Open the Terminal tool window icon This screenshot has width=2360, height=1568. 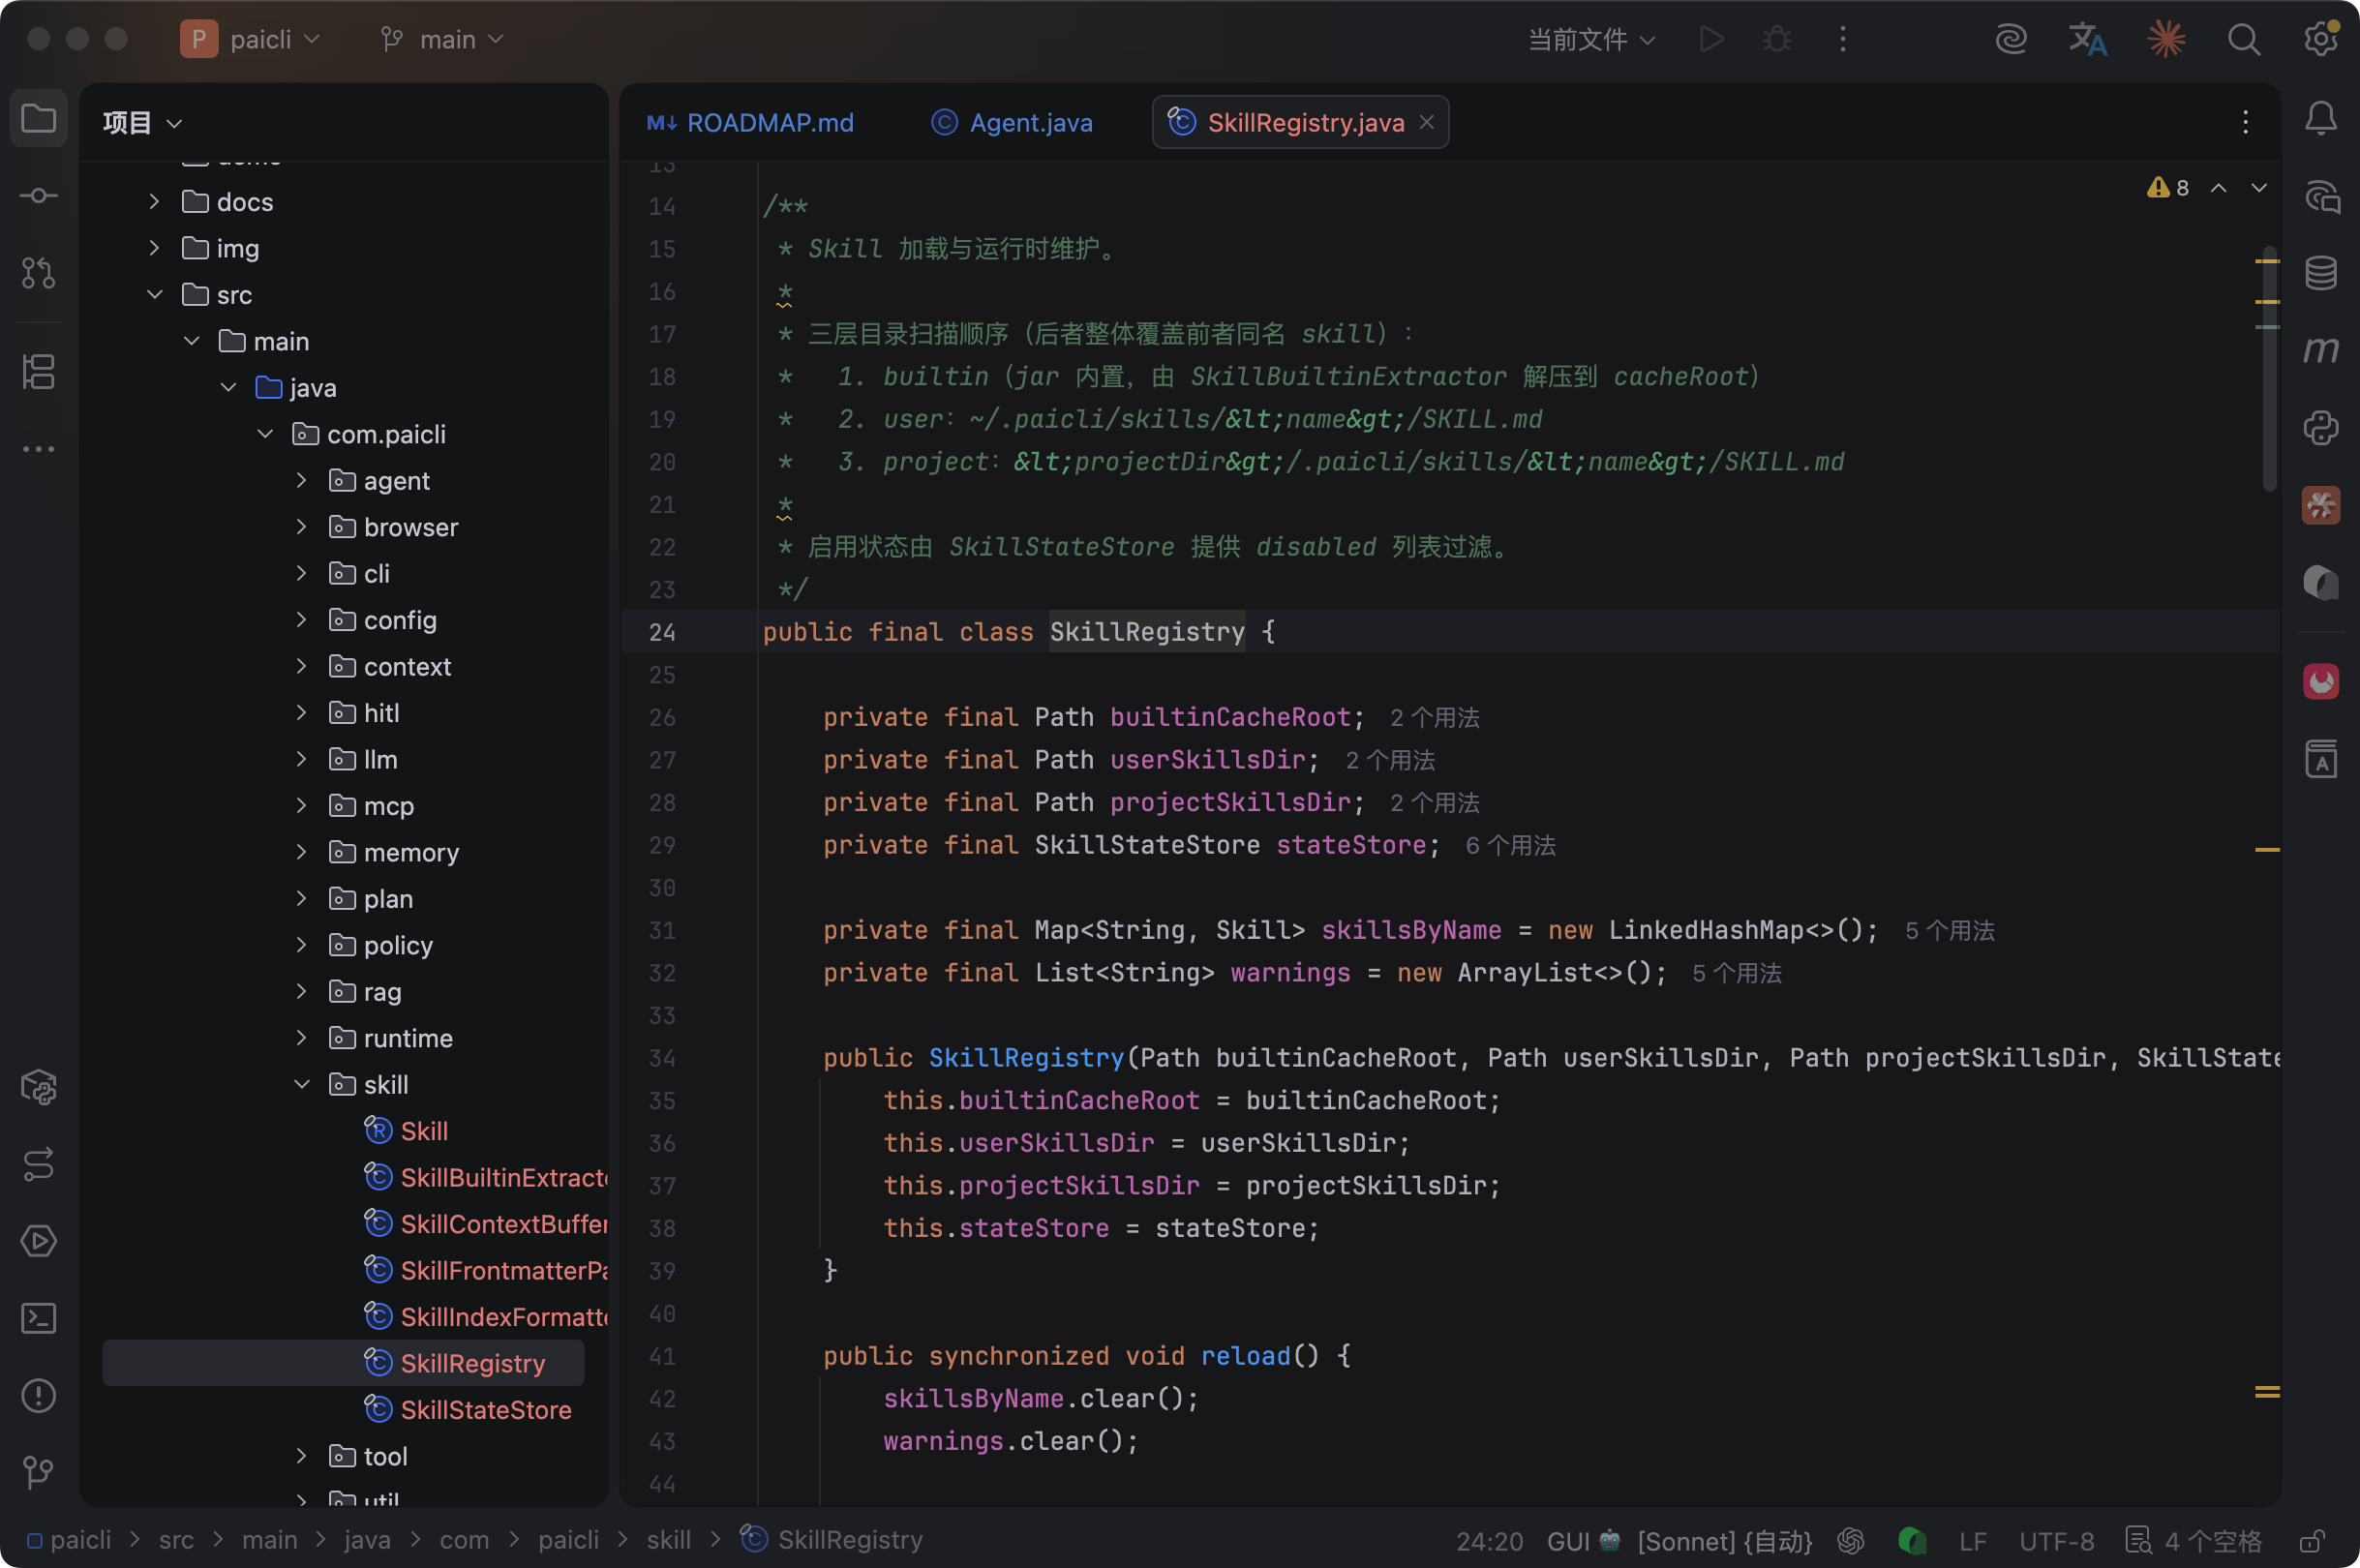pyautogui.click(x=38, y=1318)
